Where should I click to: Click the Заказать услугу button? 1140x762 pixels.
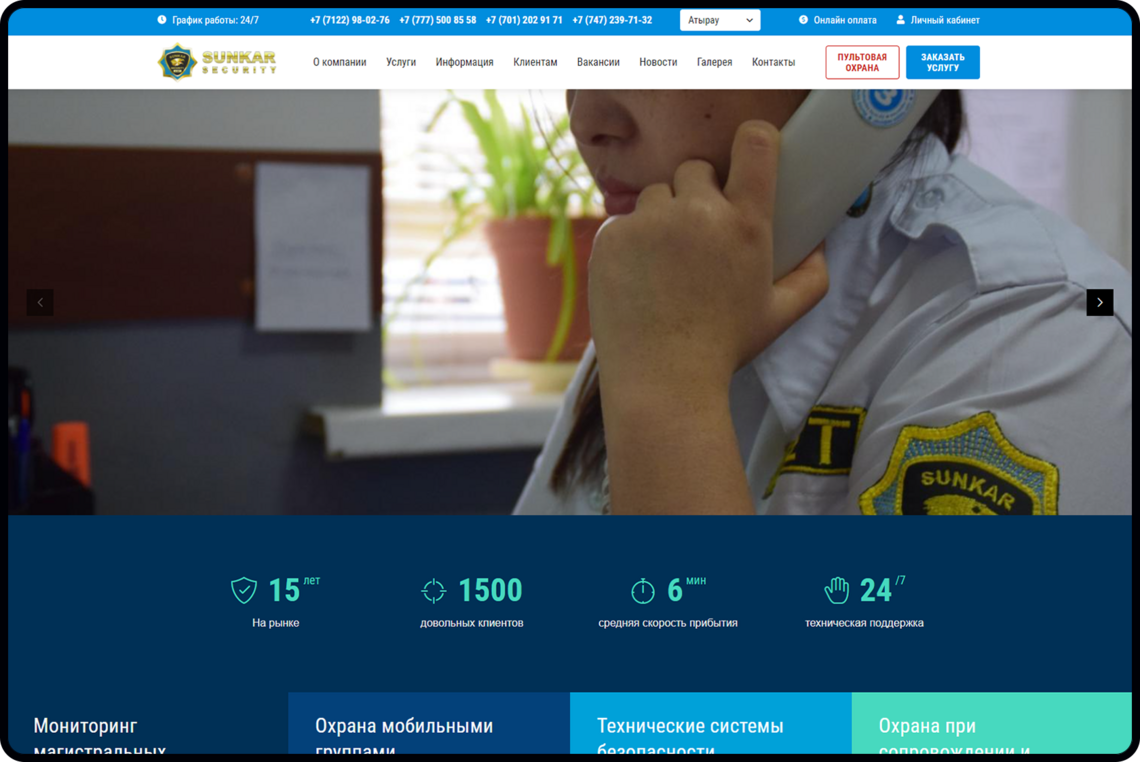[942, 61]
